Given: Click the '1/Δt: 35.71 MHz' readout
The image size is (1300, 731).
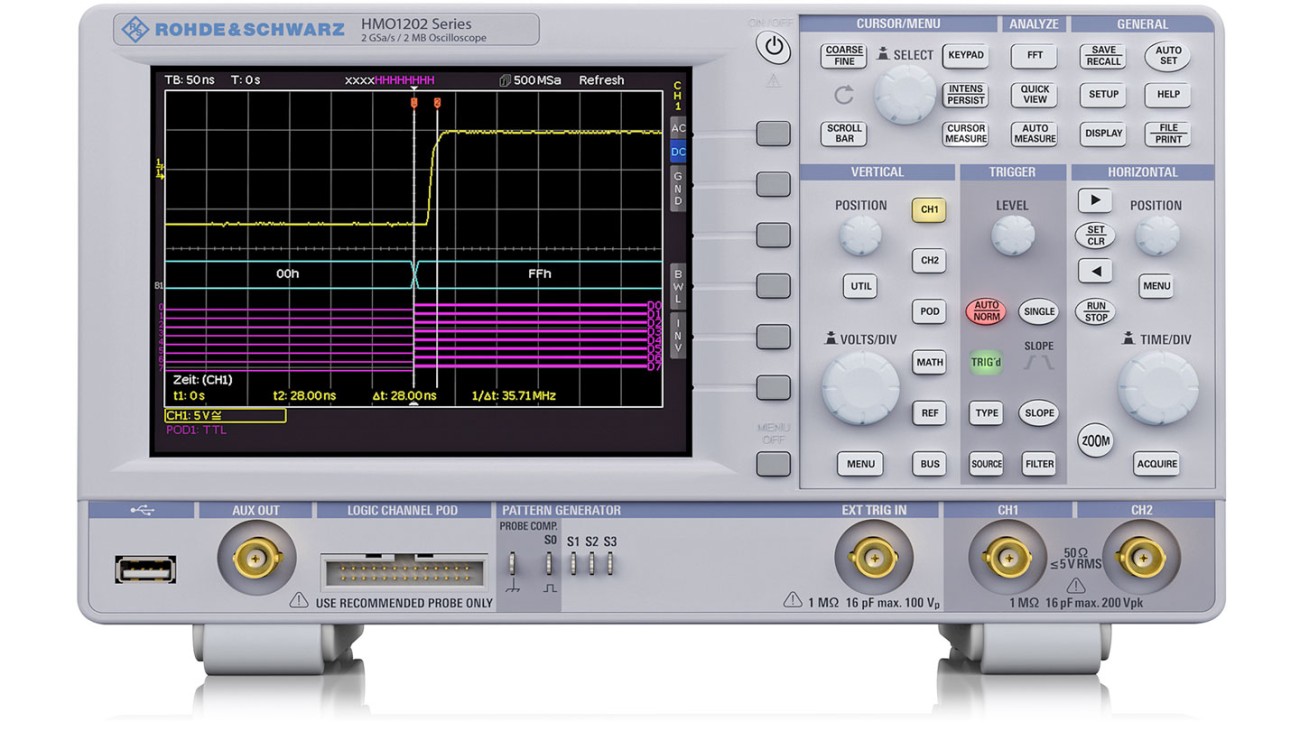Looking at the screenshot, I should point(513,396).
